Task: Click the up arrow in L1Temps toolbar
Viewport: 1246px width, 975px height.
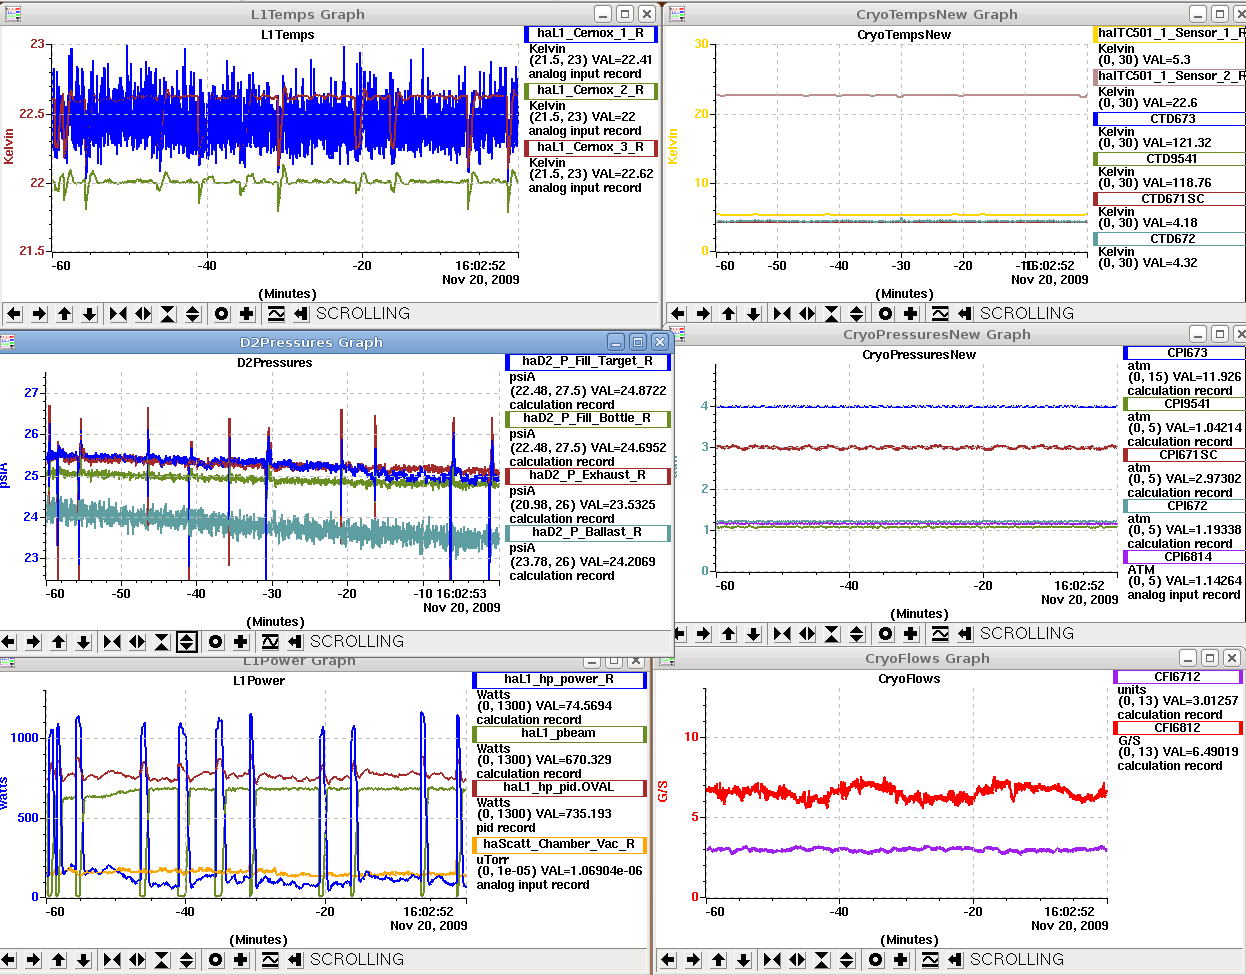Action: 64,314
